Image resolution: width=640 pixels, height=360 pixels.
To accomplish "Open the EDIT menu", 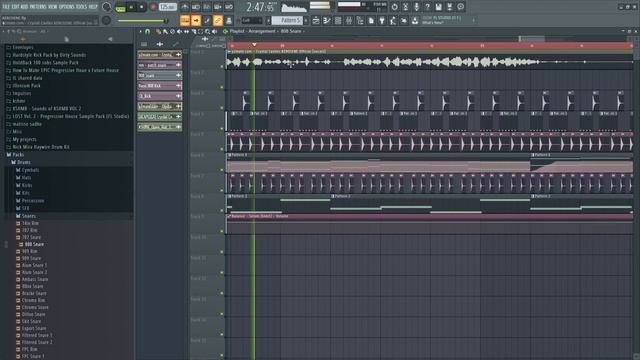I will pyautogui.click(x=16, y=7).
